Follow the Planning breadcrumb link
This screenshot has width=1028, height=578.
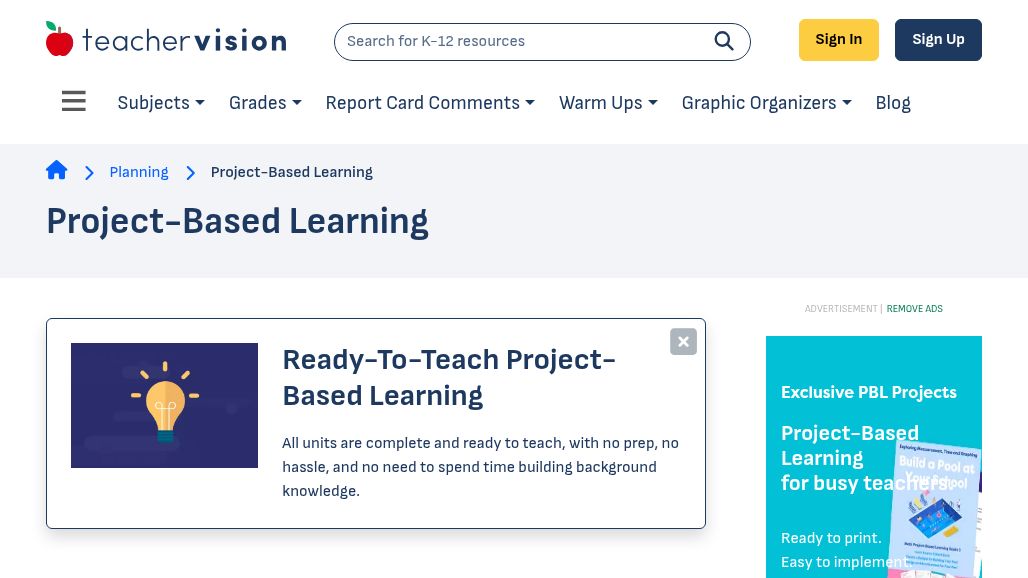pyautogui.click(x=139, y=172)
